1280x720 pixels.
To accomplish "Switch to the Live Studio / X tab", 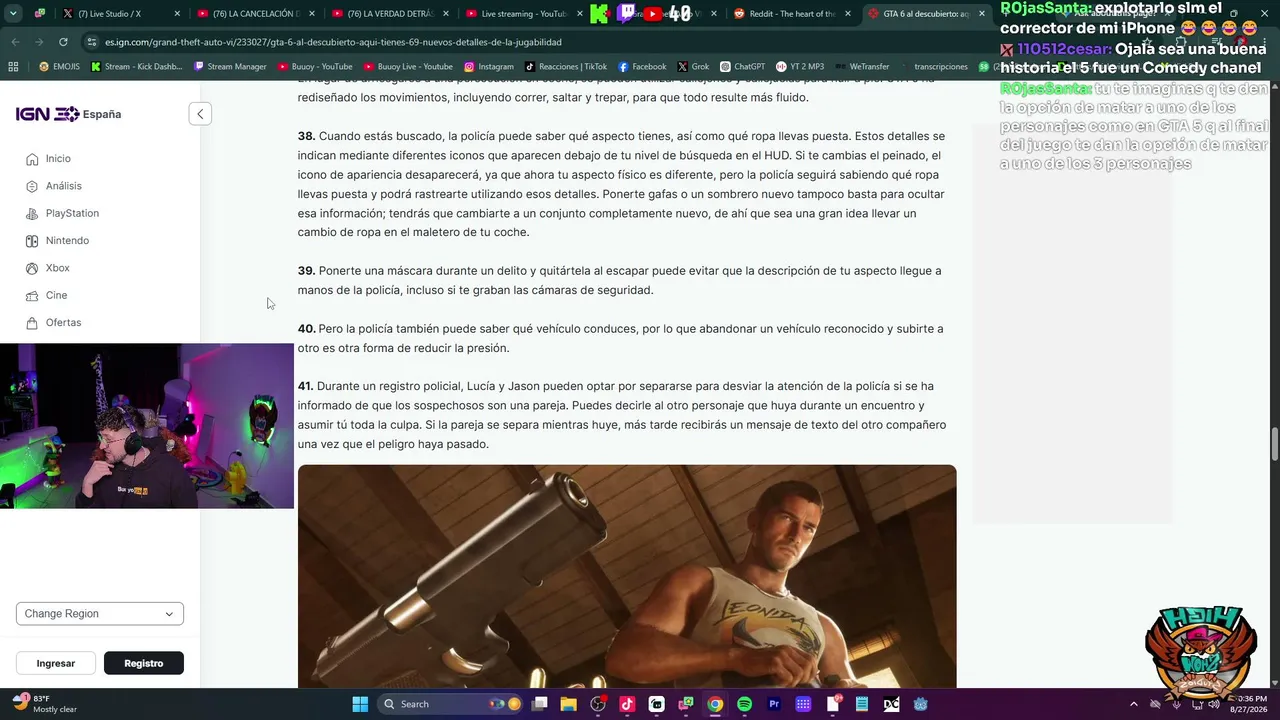I will (109, 14).
